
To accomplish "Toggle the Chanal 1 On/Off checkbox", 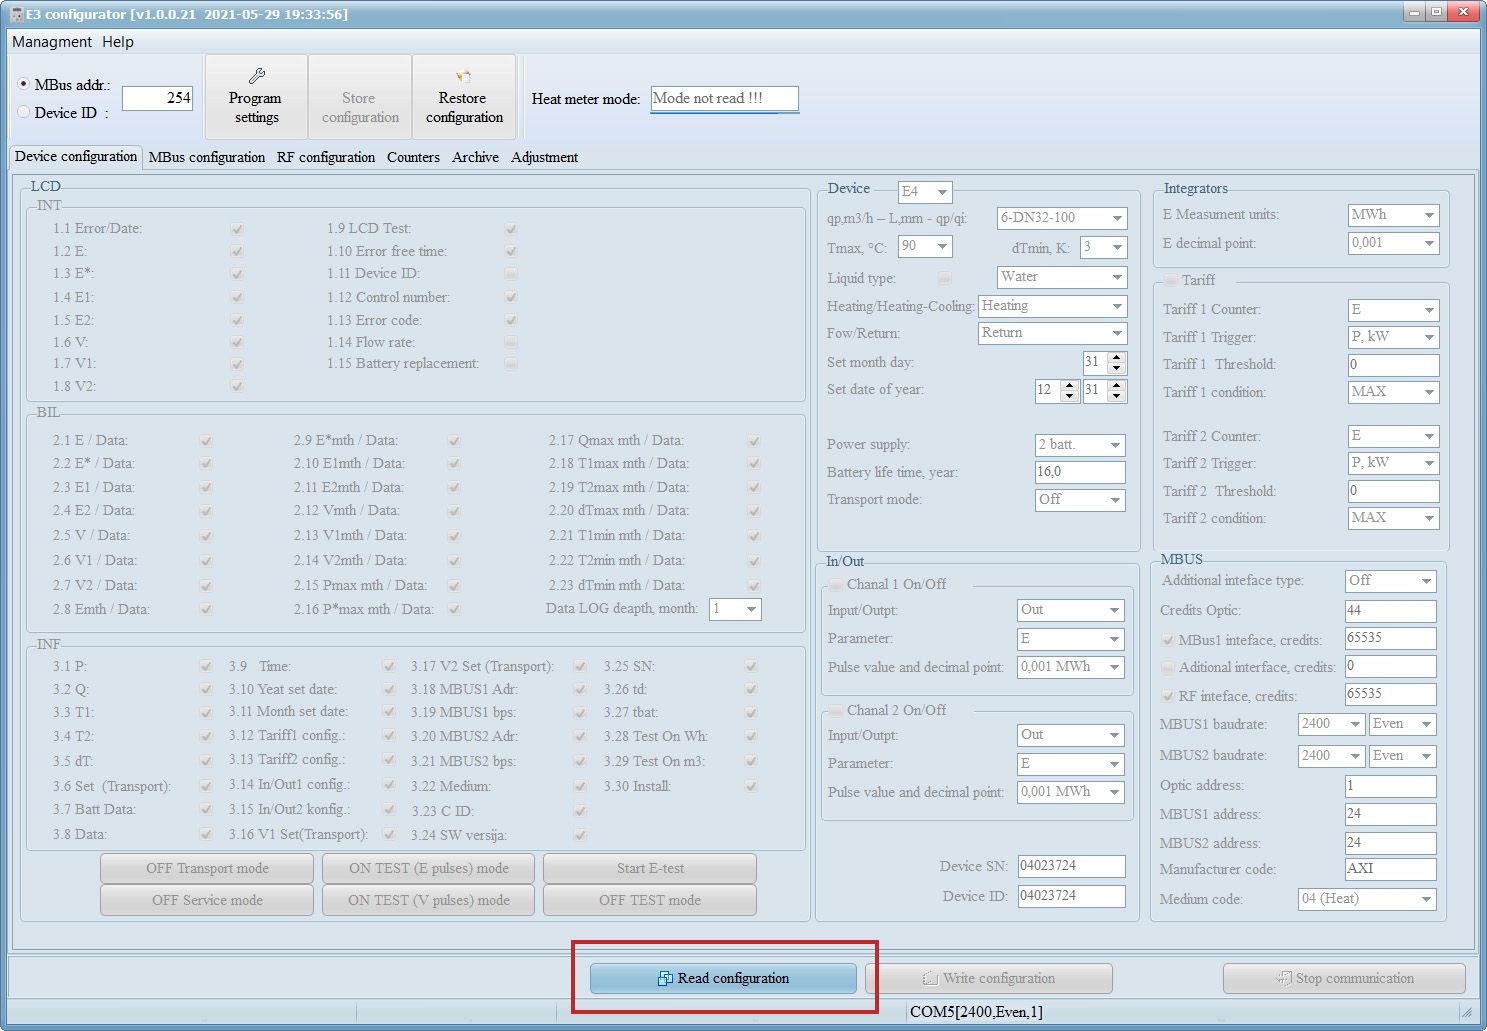I will coord(836,585).
